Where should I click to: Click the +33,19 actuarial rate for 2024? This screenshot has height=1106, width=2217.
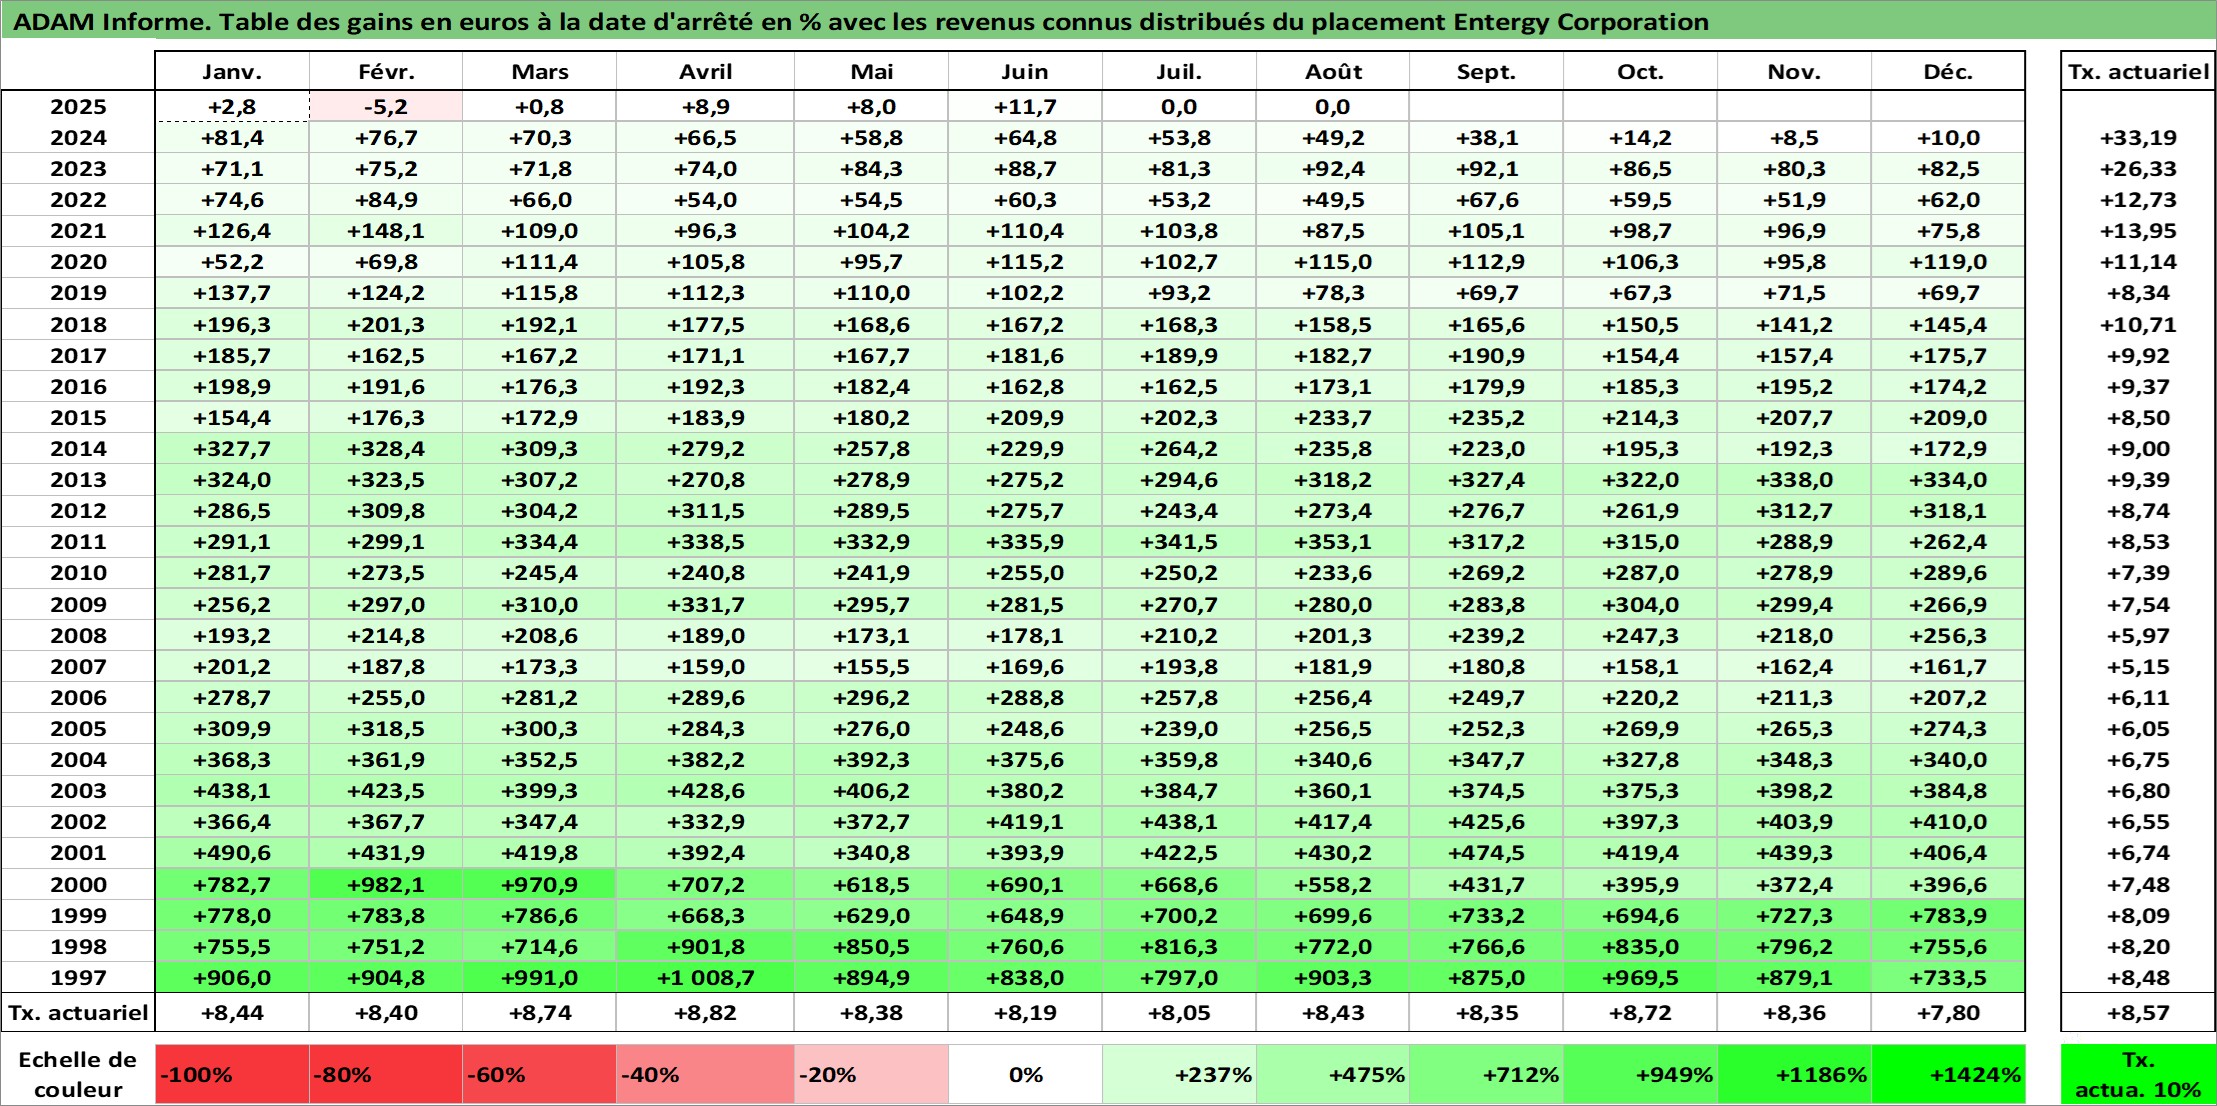click(2138, 138)
